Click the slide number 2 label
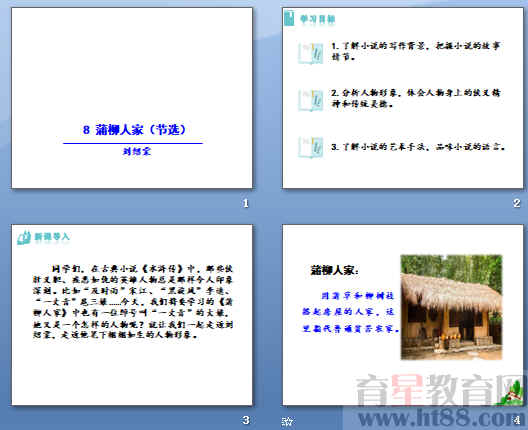The width and height of the screenshot is (528, 430). [x=517, y=203]
